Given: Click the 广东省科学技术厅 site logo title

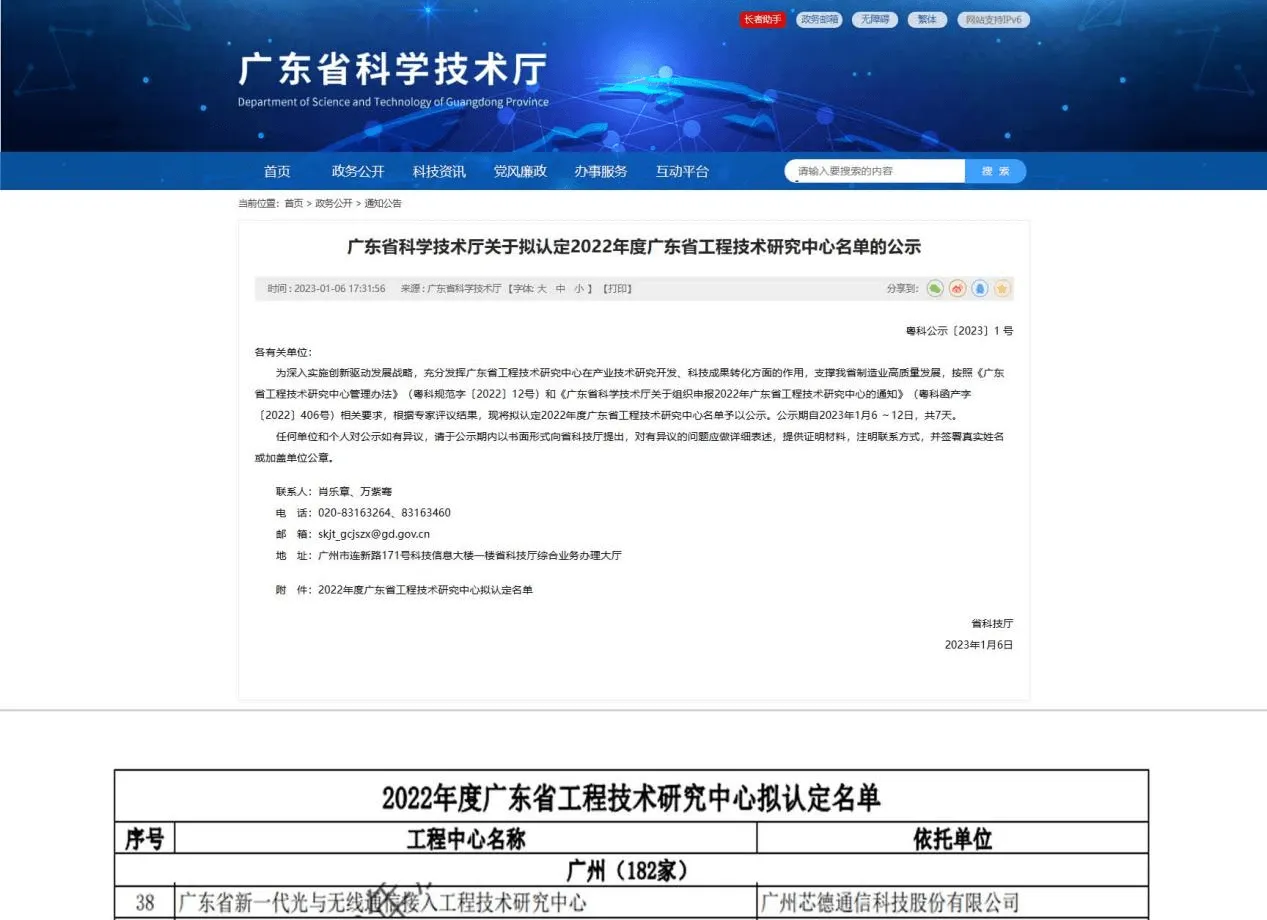Looking at the screenshot, I should [x=392, y=70].
